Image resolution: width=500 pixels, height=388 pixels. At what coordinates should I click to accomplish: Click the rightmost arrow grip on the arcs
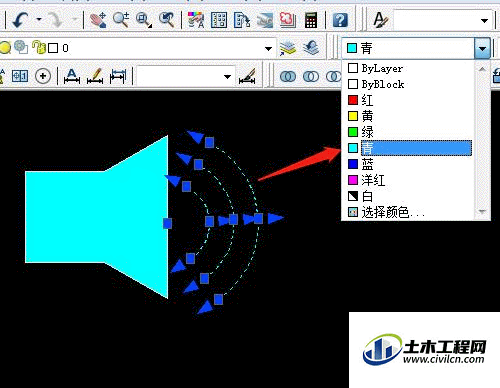(276, 218)
